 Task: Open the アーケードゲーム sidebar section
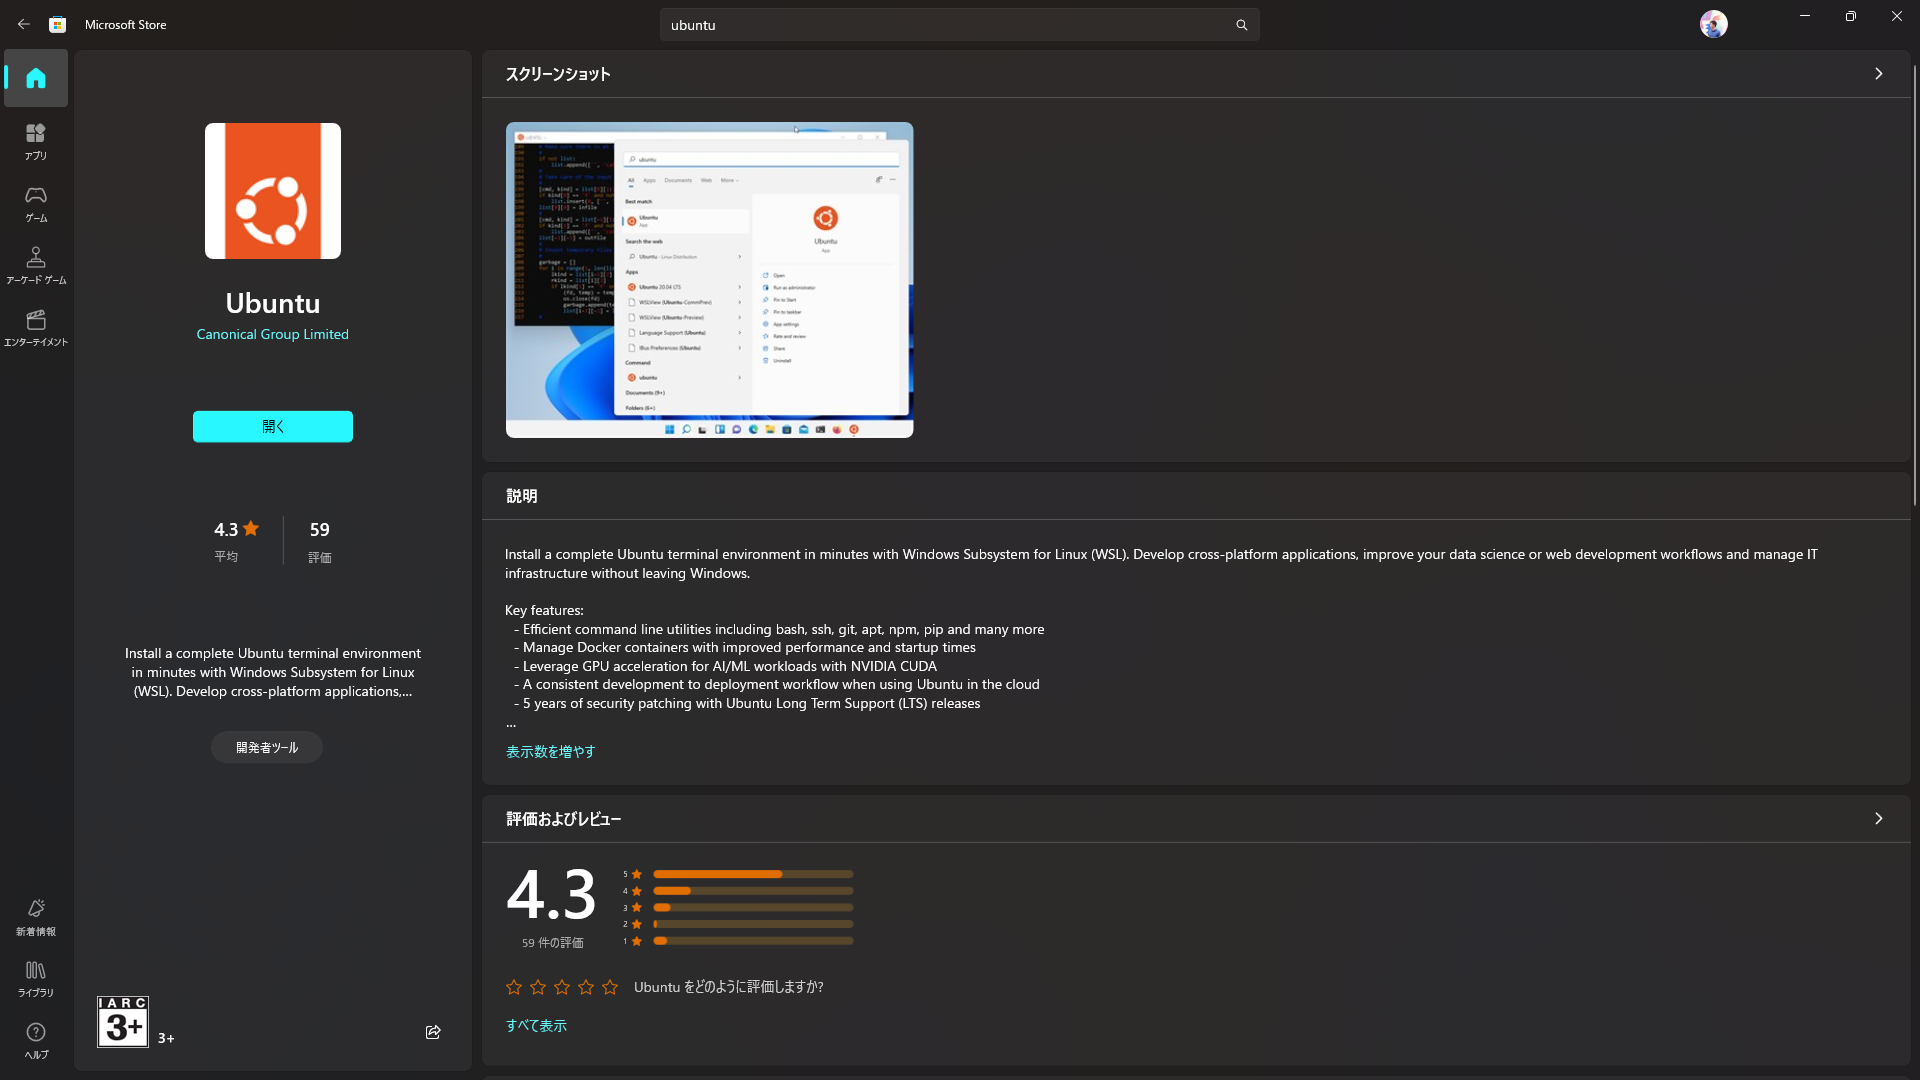[x=35, y=265]
